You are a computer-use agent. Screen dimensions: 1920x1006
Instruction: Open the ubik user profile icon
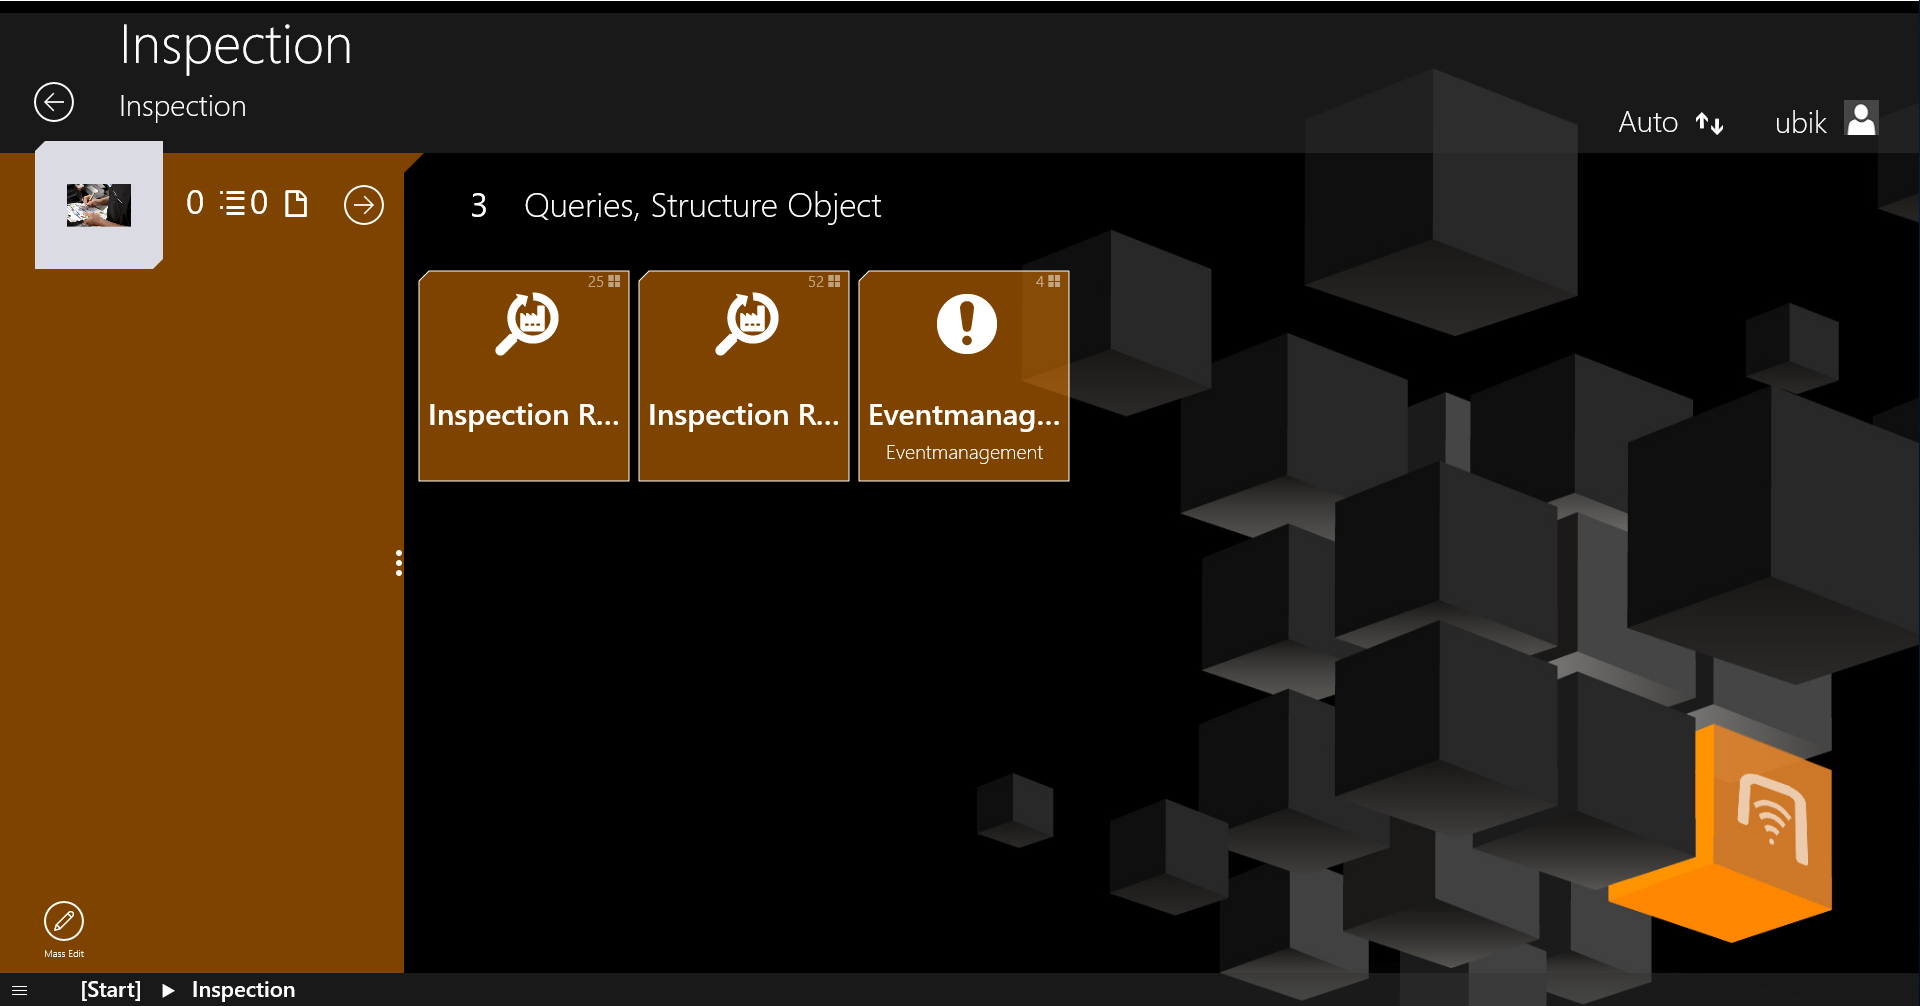coord(1860,119)
